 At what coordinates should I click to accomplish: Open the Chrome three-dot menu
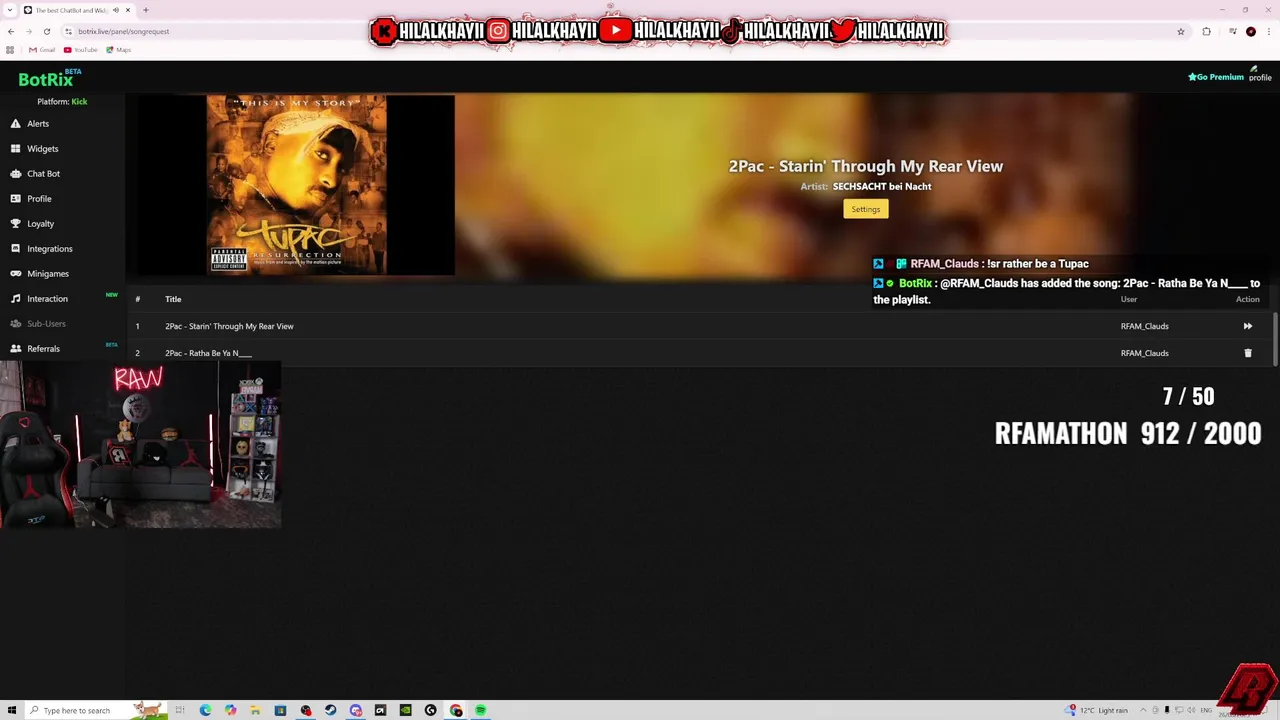tap(1269, 32)
